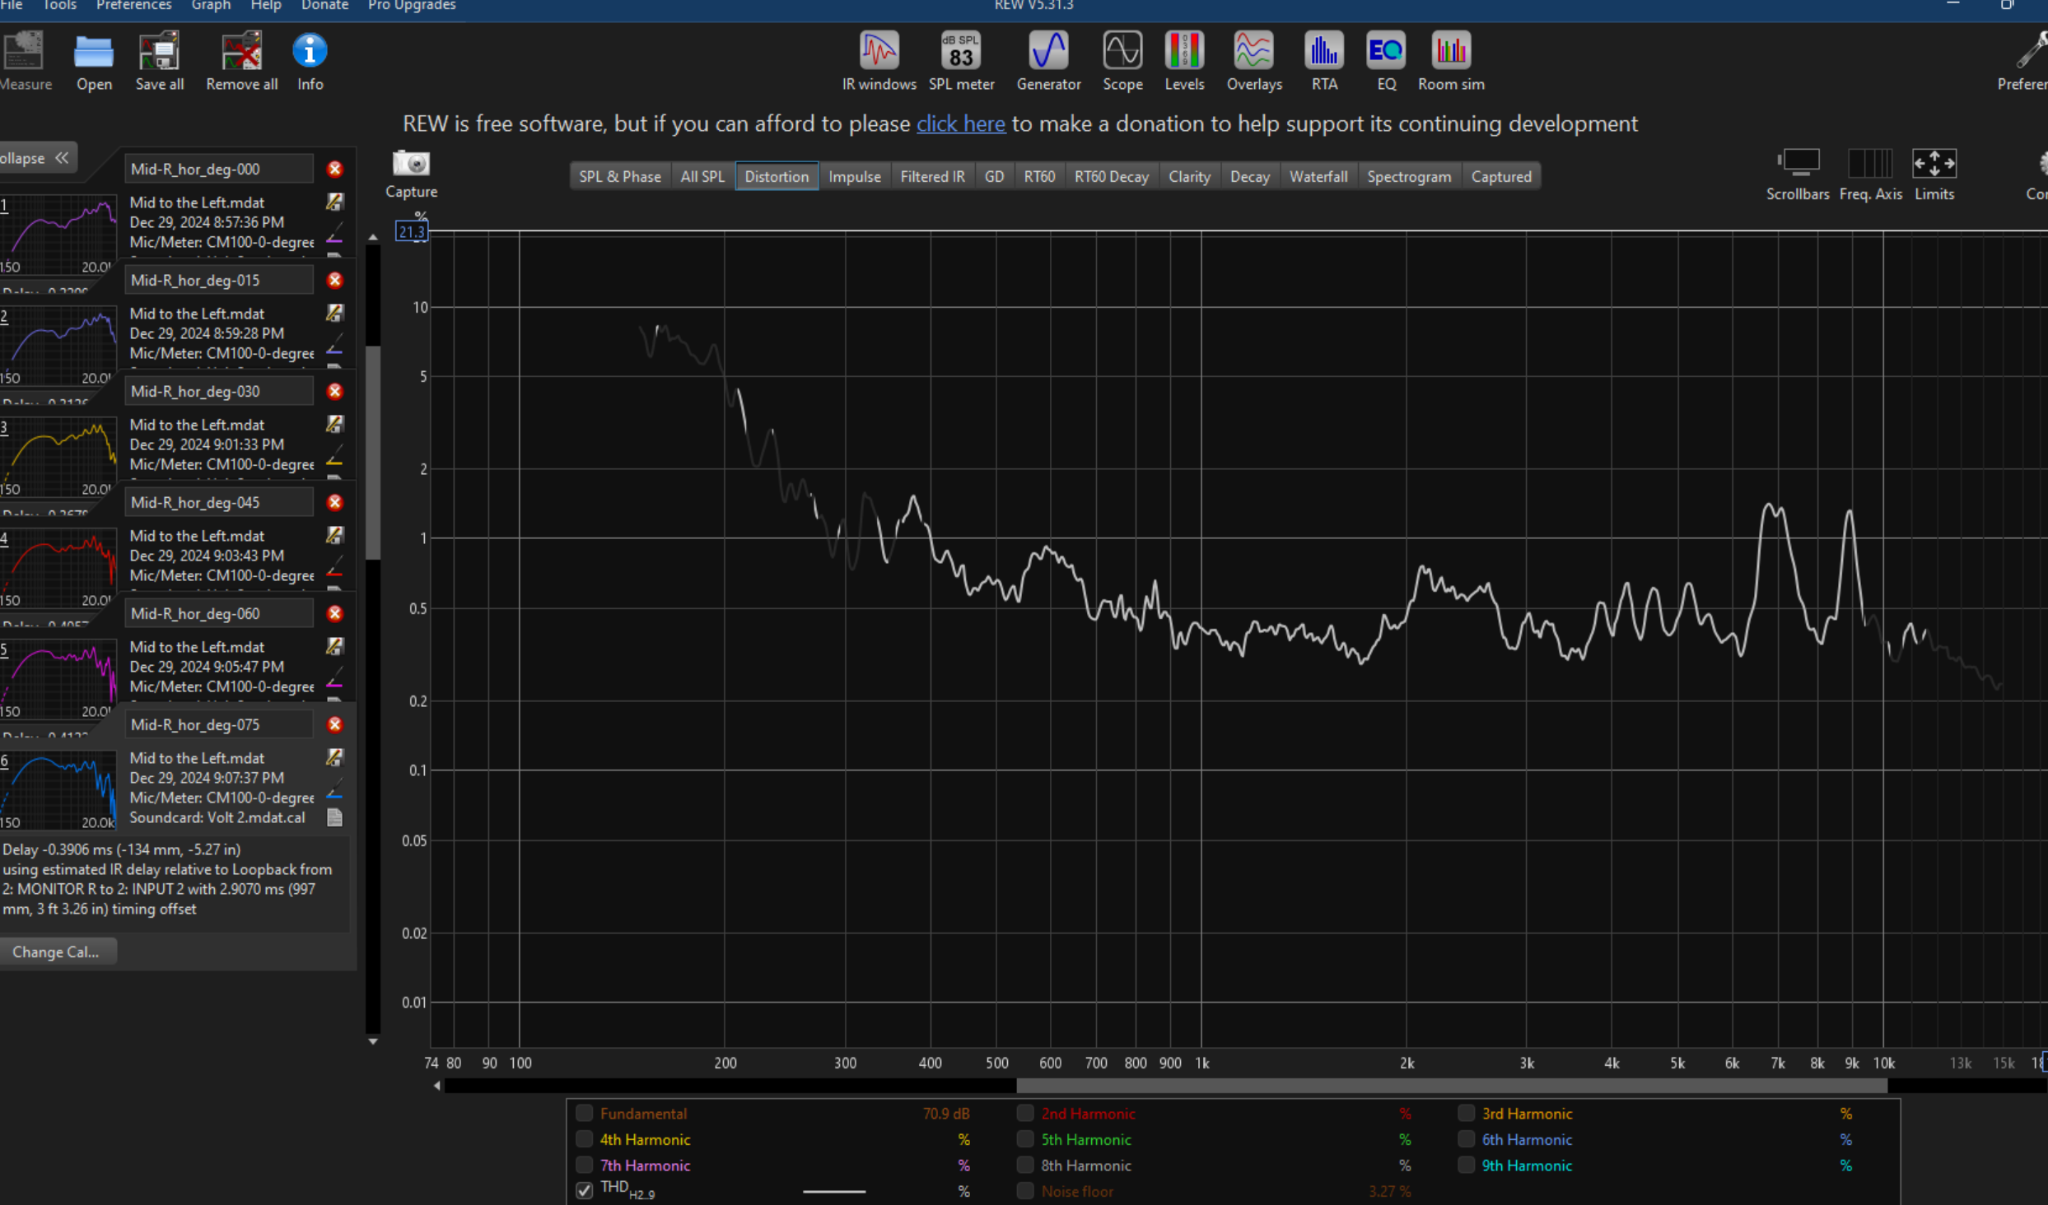Image resolution: width=2048 pixels, height=1205 pixels.
Task: Remove the Mid-R_hor_deg-045 measurement
Action: click(335, 502)
